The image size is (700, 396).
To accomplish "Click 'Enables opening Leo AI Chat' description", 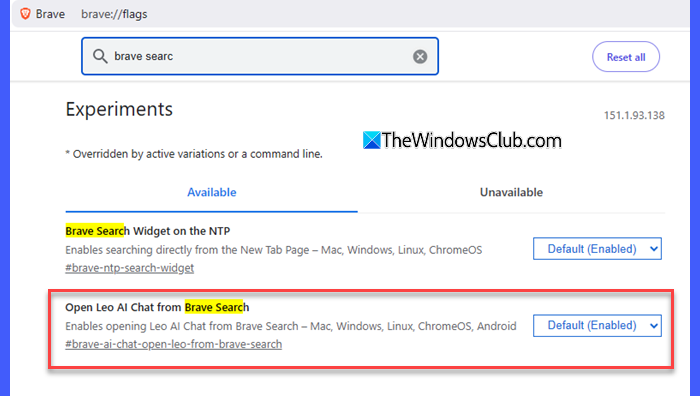I will pos(291,326).
